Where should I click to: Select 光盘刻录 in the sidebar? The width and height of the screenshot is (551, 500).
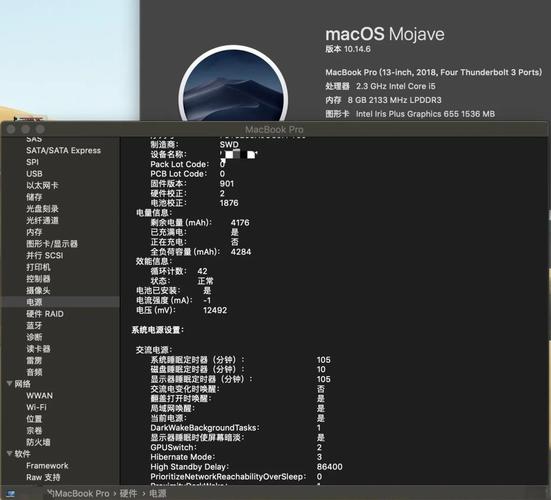tap(42, 209)
